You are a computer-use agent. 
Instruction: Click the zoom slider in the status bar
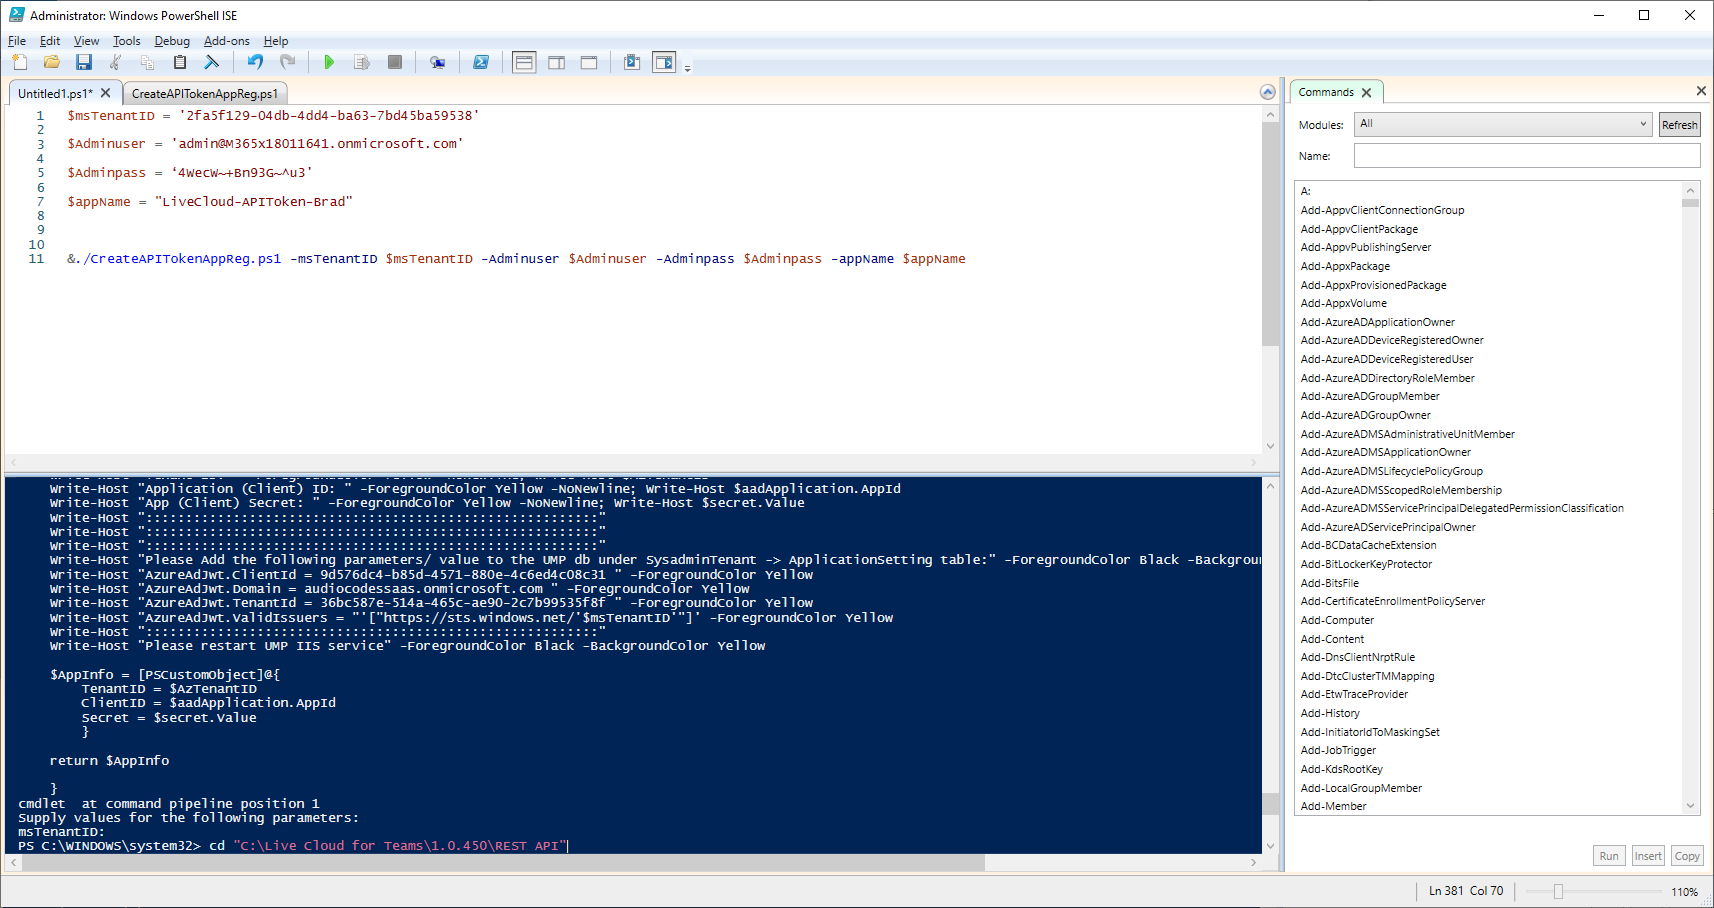1558,891
